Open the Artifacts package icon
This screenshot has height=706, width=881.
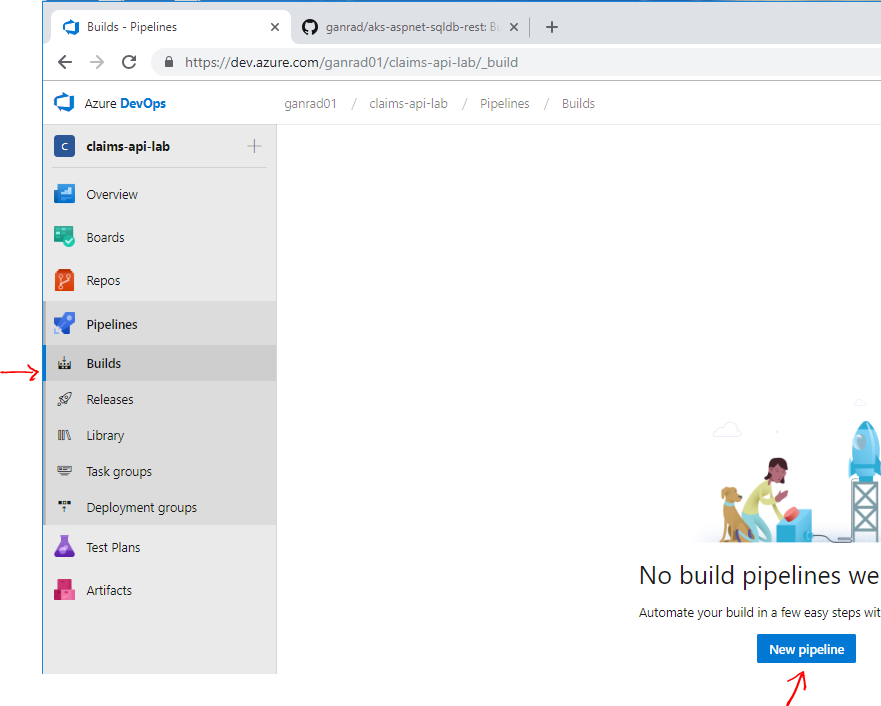point(64,590)
